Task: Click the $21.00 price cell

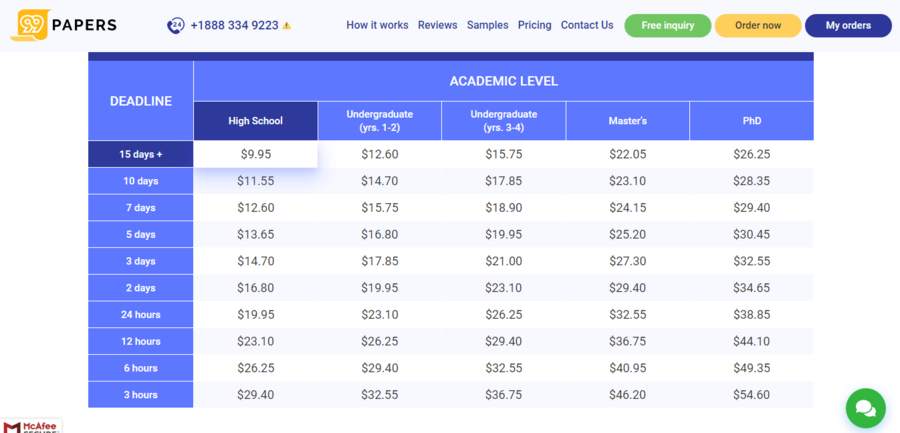Action: pyautogui.click(x=503, y=261)
